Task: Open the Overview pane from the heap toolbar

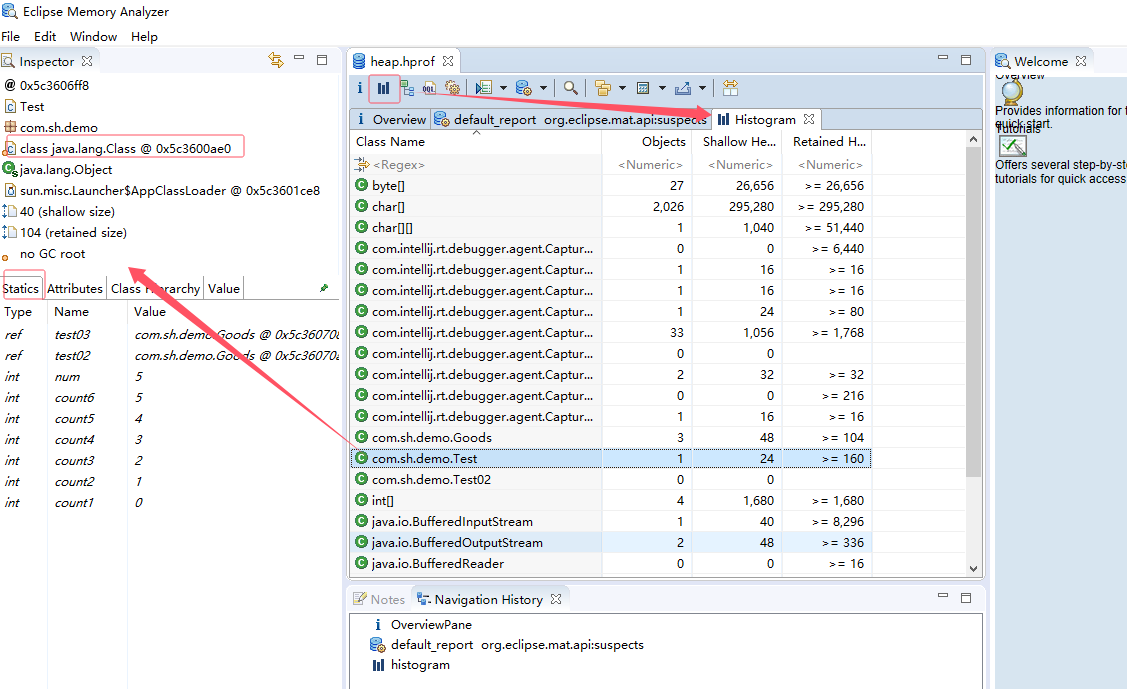Action: pos(360,88)
